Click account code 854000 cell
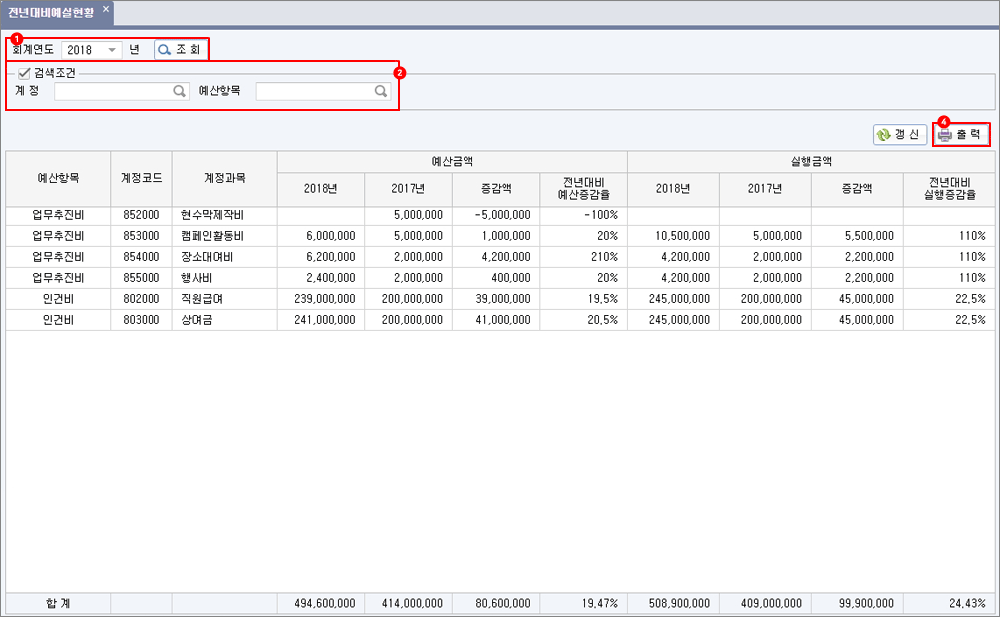This screenshot has width=1000, height=617. [141, 257]
